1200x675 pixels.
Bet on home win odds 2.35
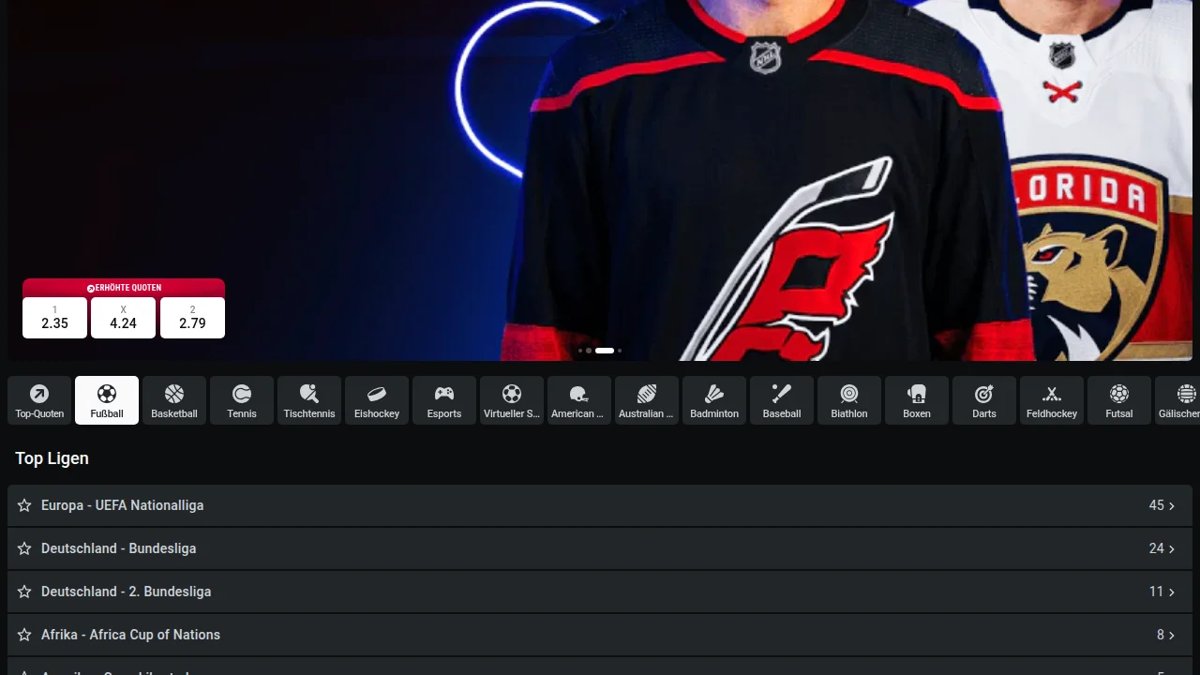(x=55, y=318)
